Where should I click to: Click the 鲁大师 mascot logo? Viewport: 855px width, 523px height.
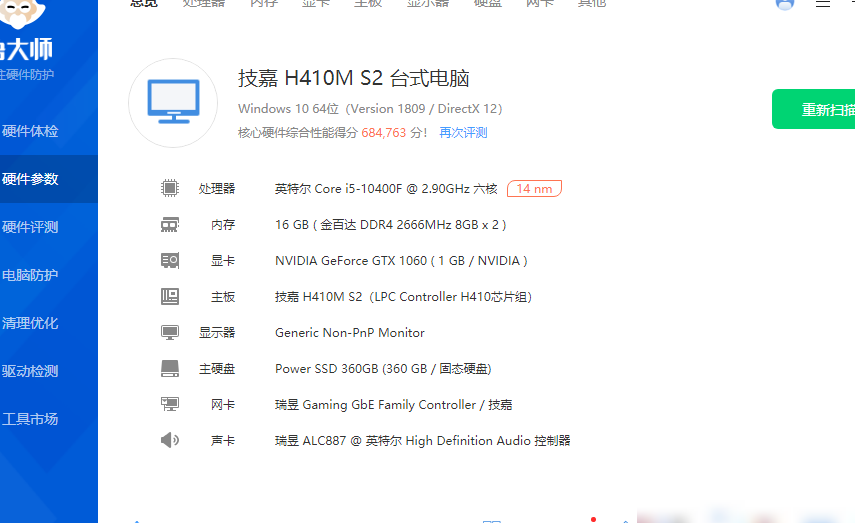[x=21, y=13]
